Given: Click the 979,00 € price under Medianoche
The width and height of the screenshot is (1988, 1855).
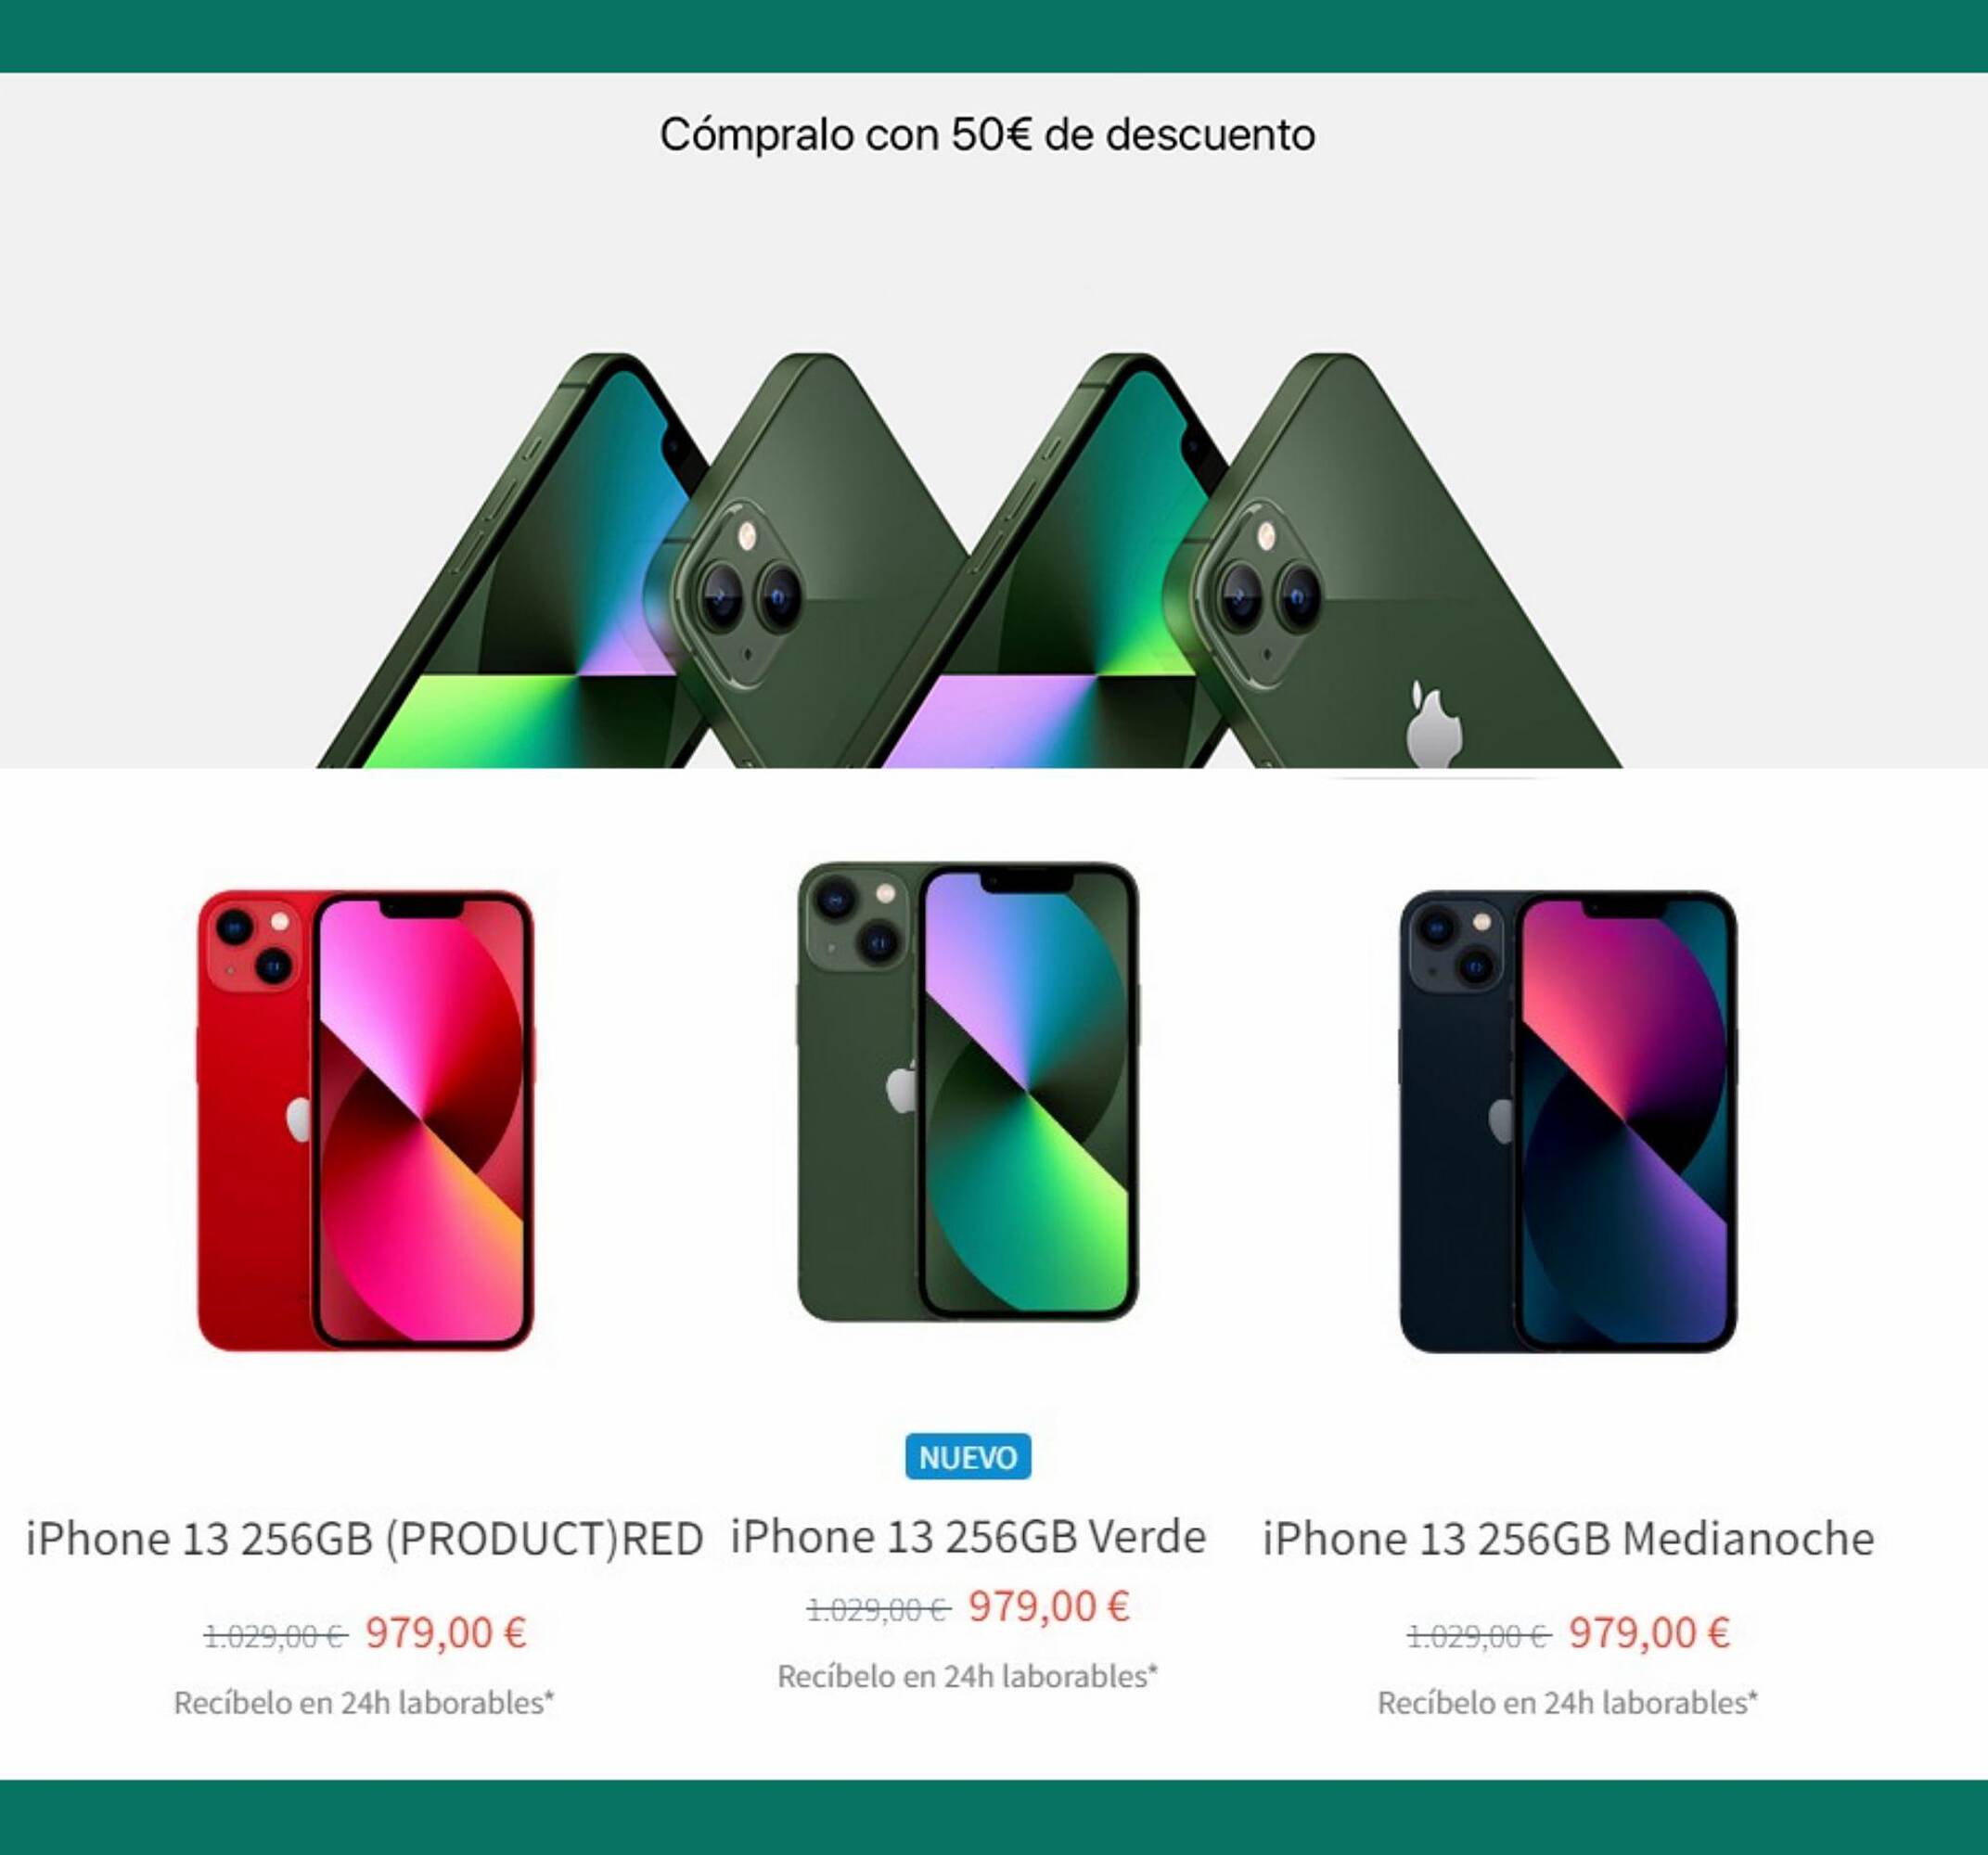Looking at the screenshot, I should (x=1649, y=1633).
